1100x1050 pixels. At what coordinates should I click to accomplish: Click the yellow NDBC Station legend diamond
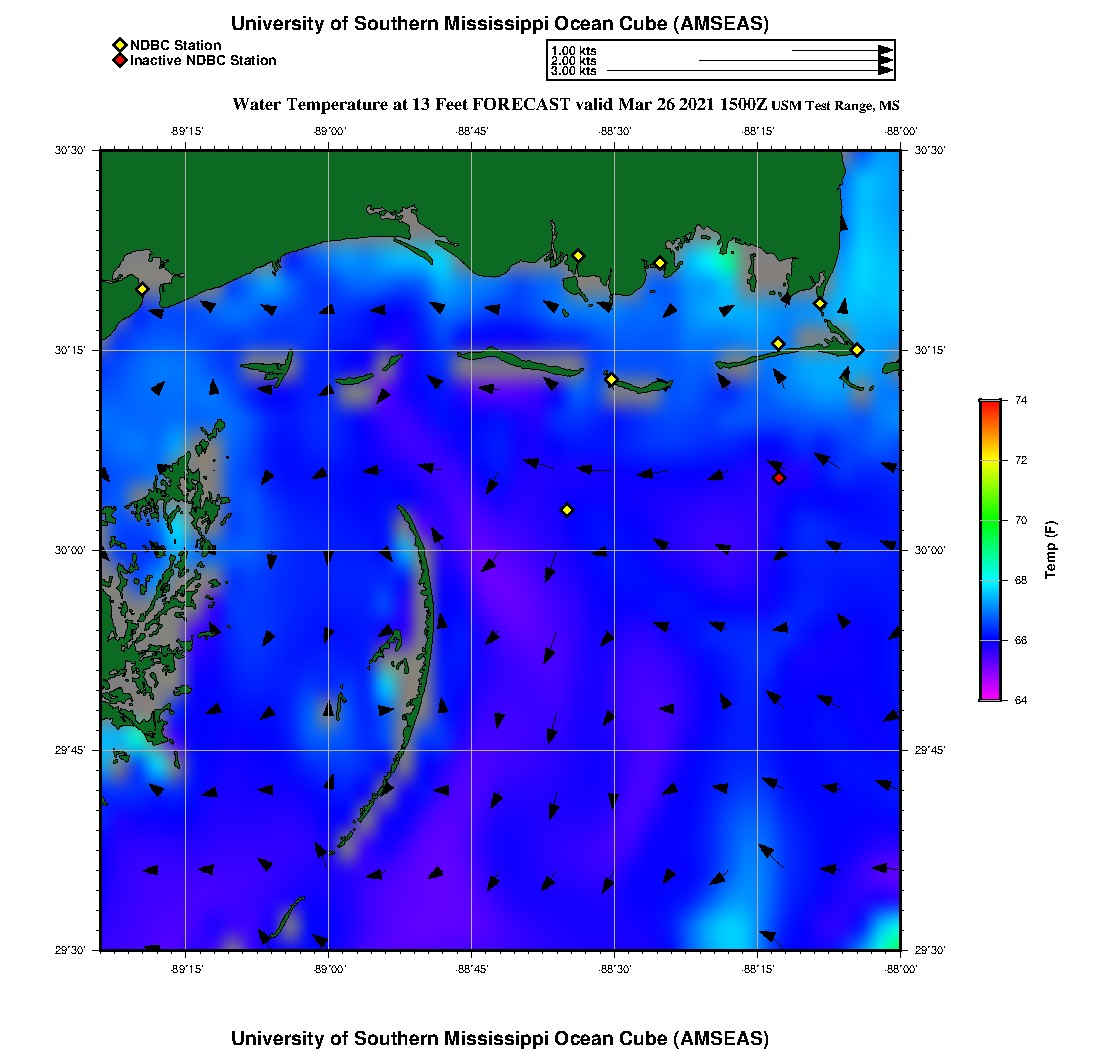119,46
